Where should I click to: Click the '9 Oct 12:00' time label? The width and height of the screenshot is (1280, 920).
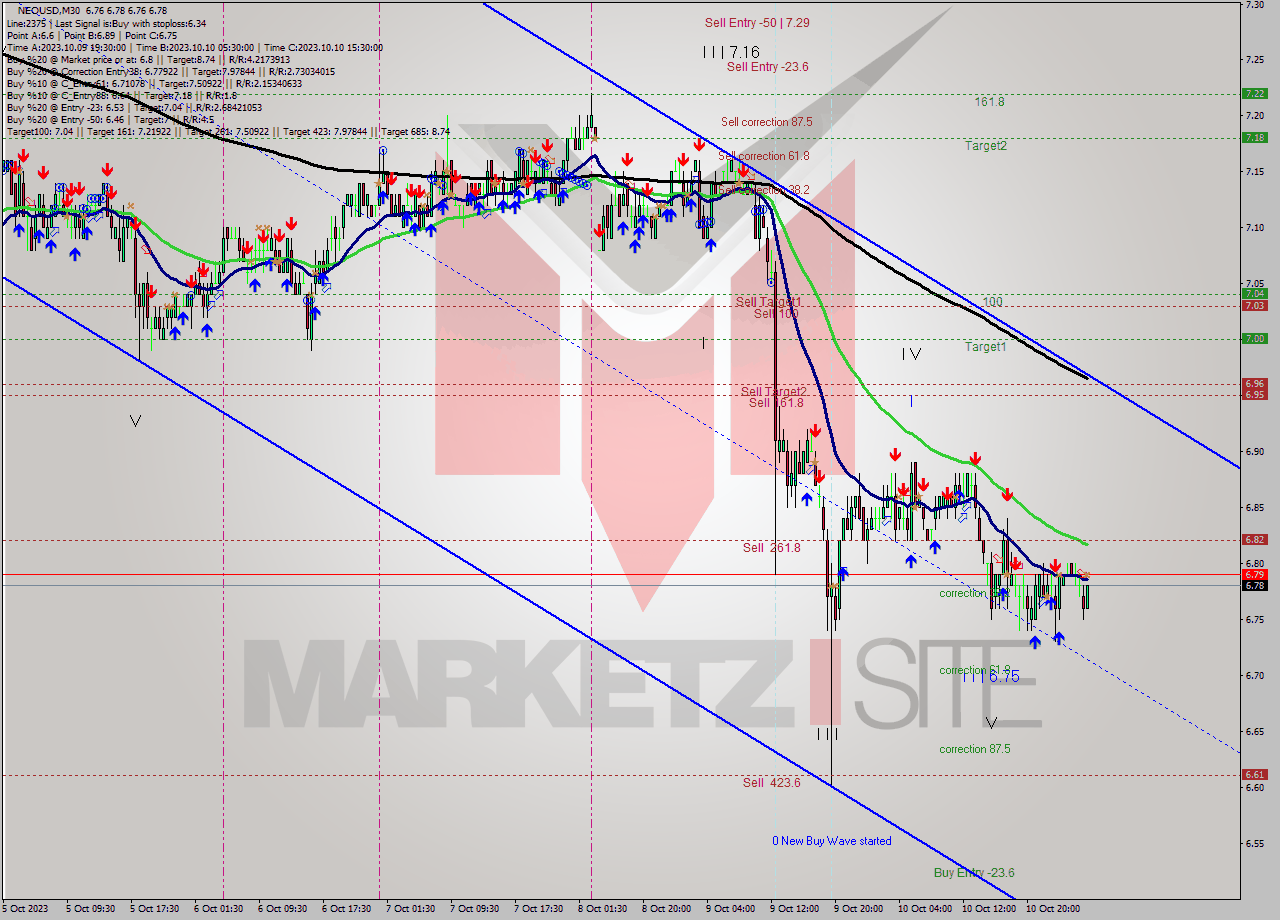(793, 909)
